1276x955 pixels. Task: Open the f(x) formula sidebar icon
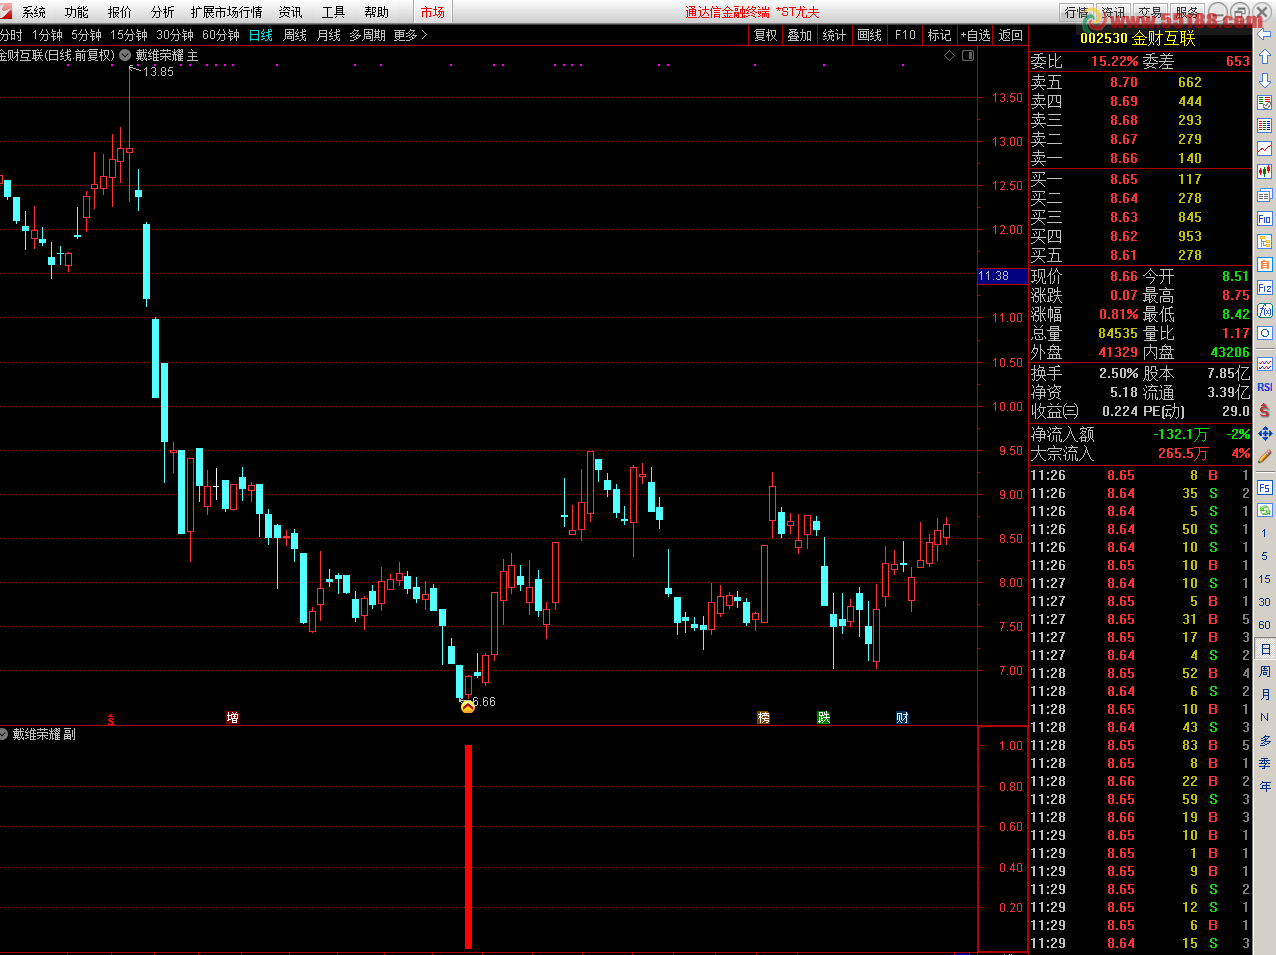(1265, 311)
